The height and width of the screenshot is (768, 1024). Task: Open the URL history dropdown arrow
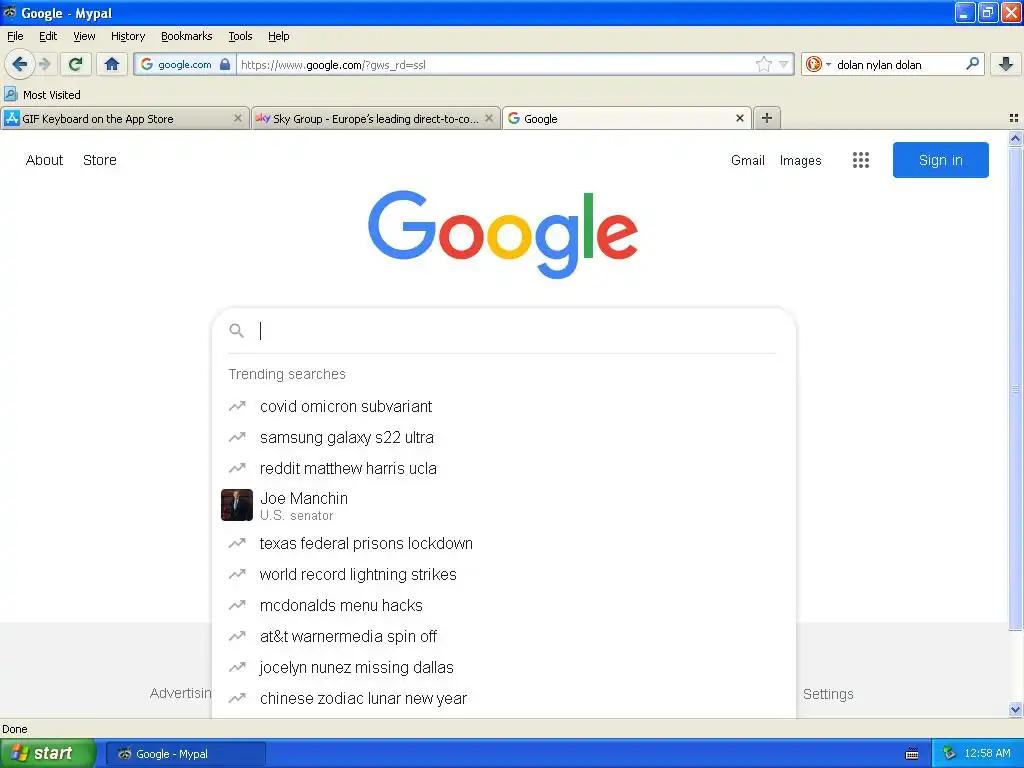783,64
